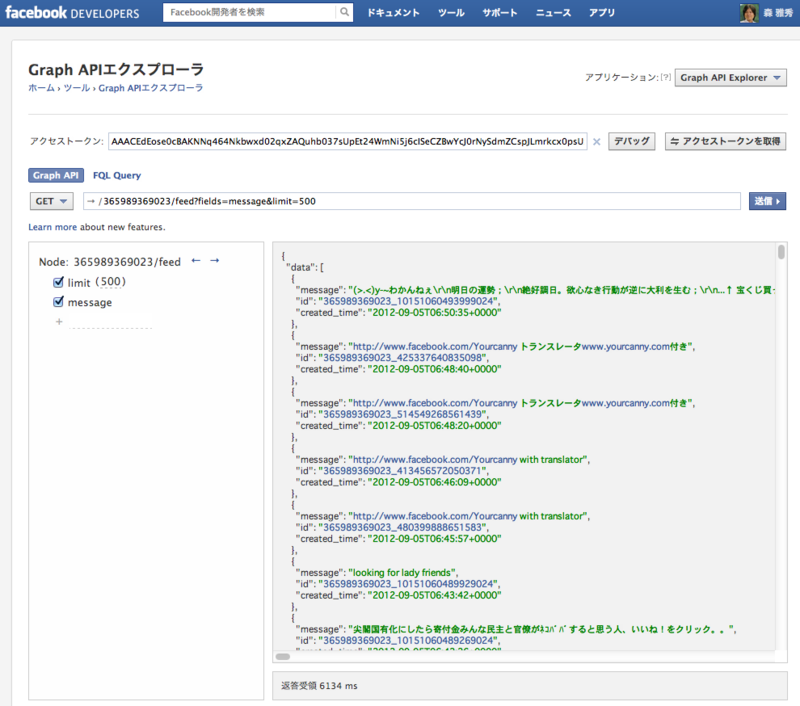The width and height of the screenshot is (800, 706).
Task: Click the id 365989369023_425337640835098 link
Action: click(403, 358)
